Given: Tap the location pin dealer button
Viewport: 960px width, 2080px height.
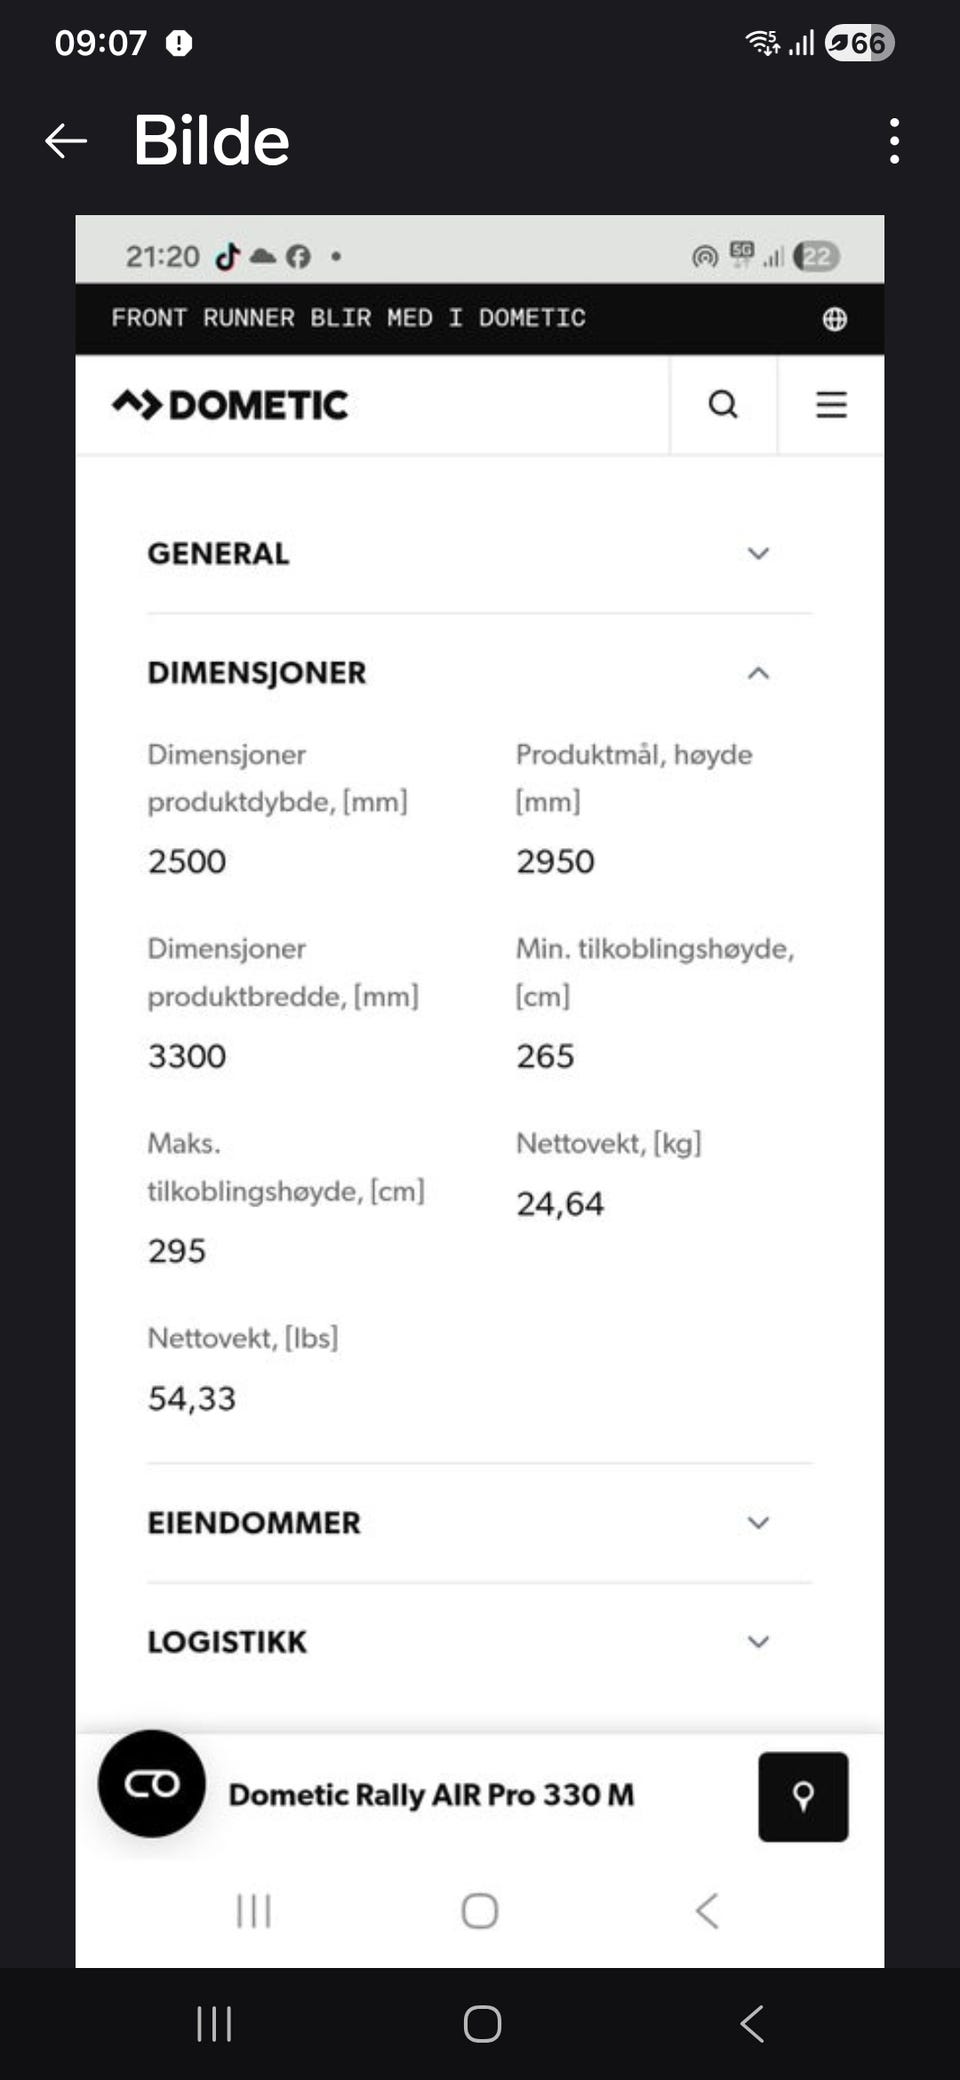Looking at the screenshot, I should click(803, 1797).
